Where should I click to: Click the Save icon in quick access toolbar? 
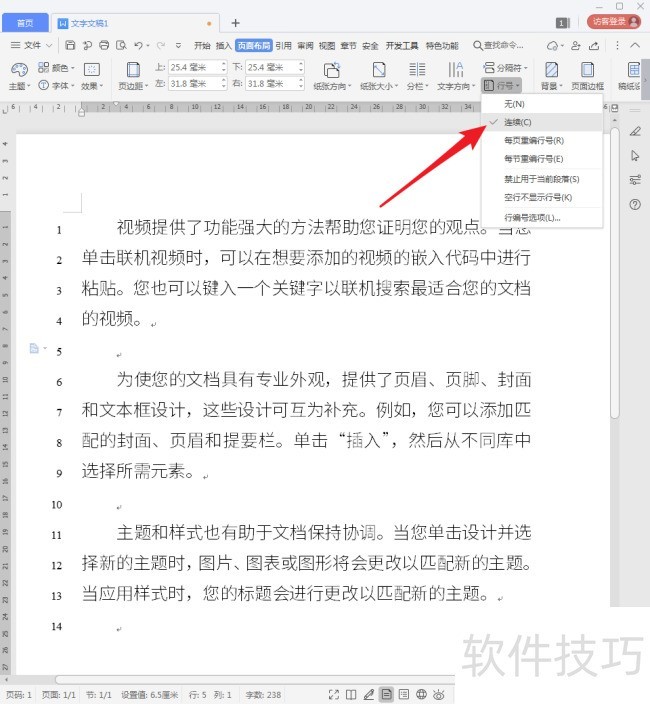(x=70, y=45)
